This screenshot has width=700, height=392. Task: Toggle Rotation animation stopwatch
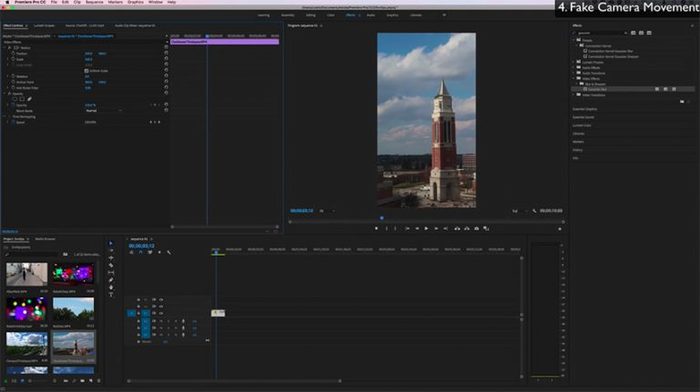coord(13,76)
